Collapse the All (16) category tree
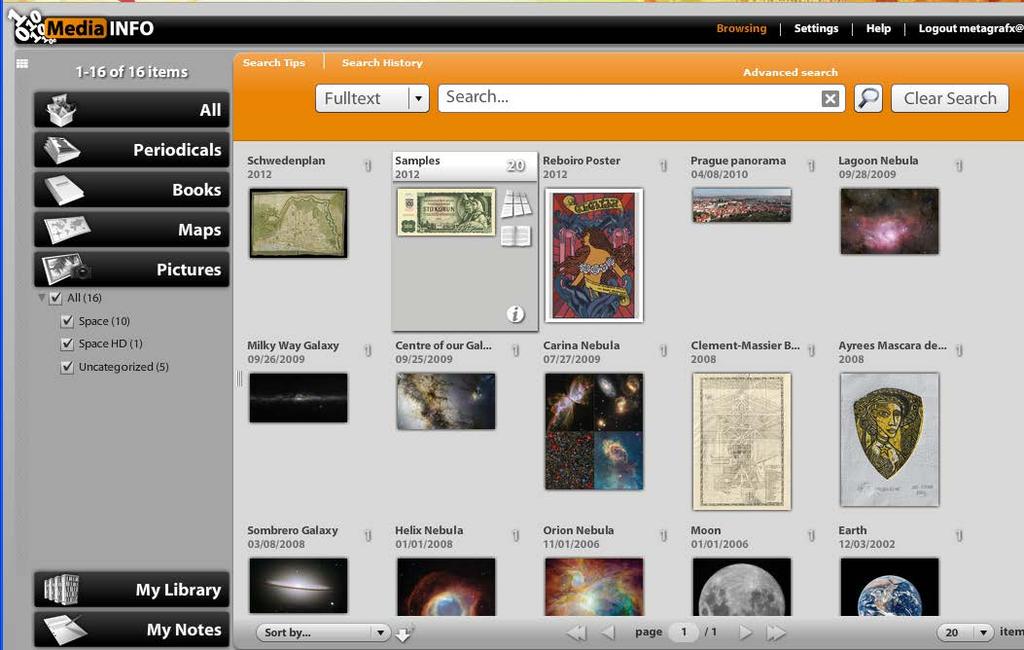1024x650 pixels. tap(42, 298)
